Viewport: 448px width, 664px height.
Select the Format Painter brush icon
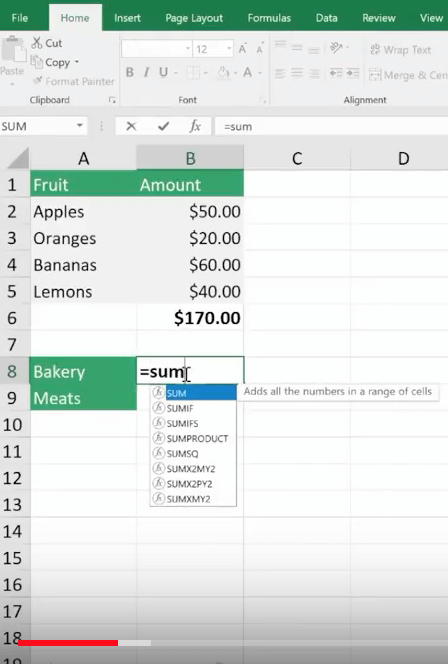point(37,80)
